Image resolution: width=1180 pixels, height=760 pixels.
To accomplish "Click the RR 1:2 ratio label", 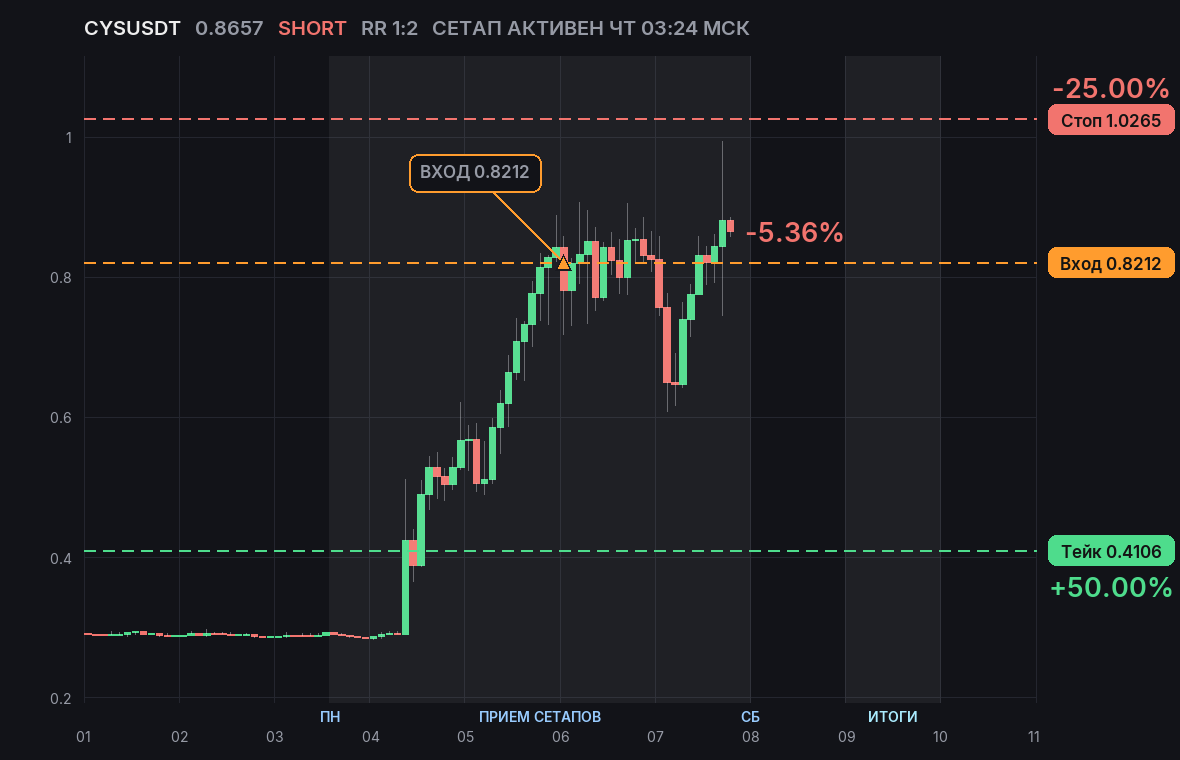I will click(389, 29).
